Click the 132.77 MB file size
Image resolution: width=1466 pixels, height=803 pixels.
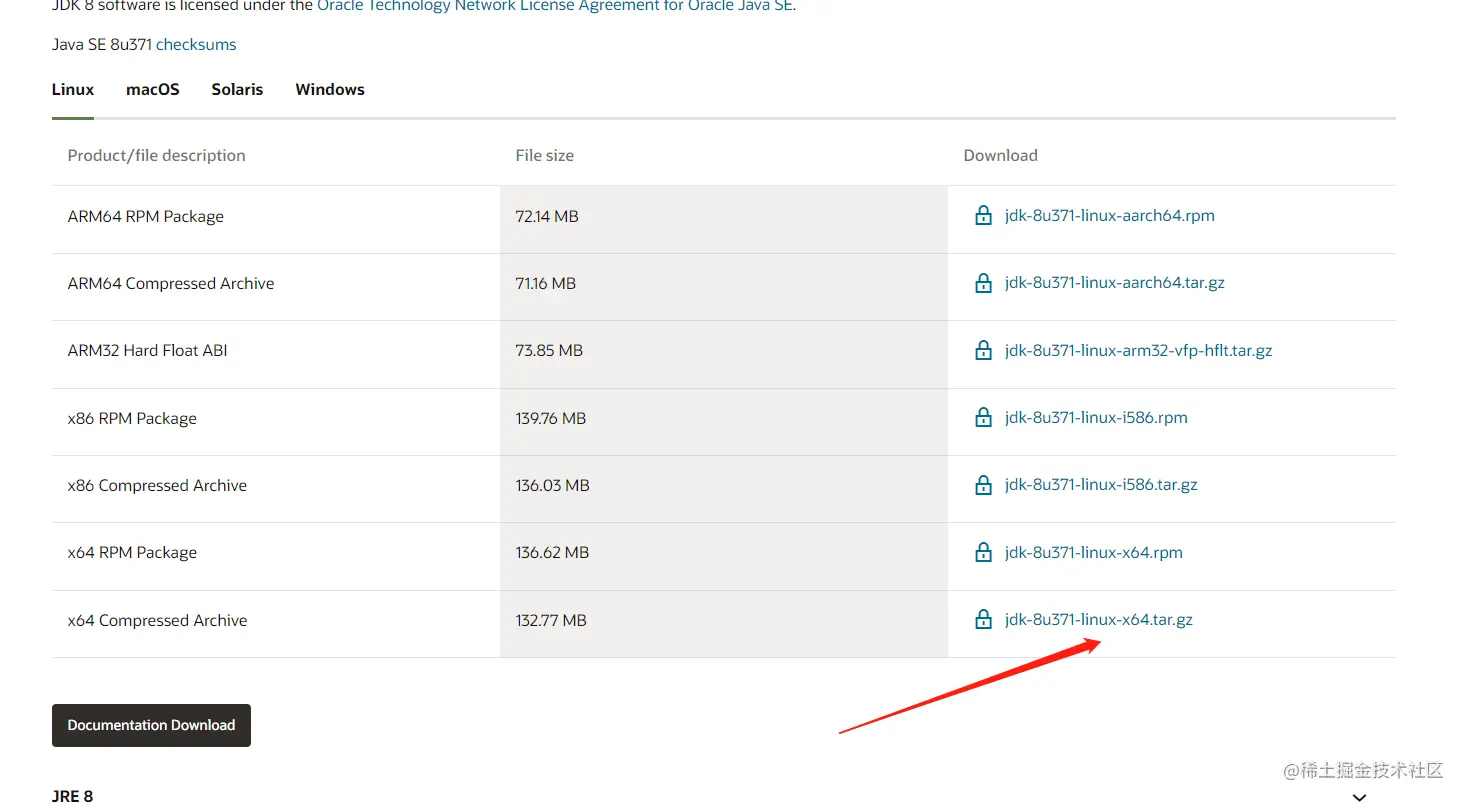(551, 620)
